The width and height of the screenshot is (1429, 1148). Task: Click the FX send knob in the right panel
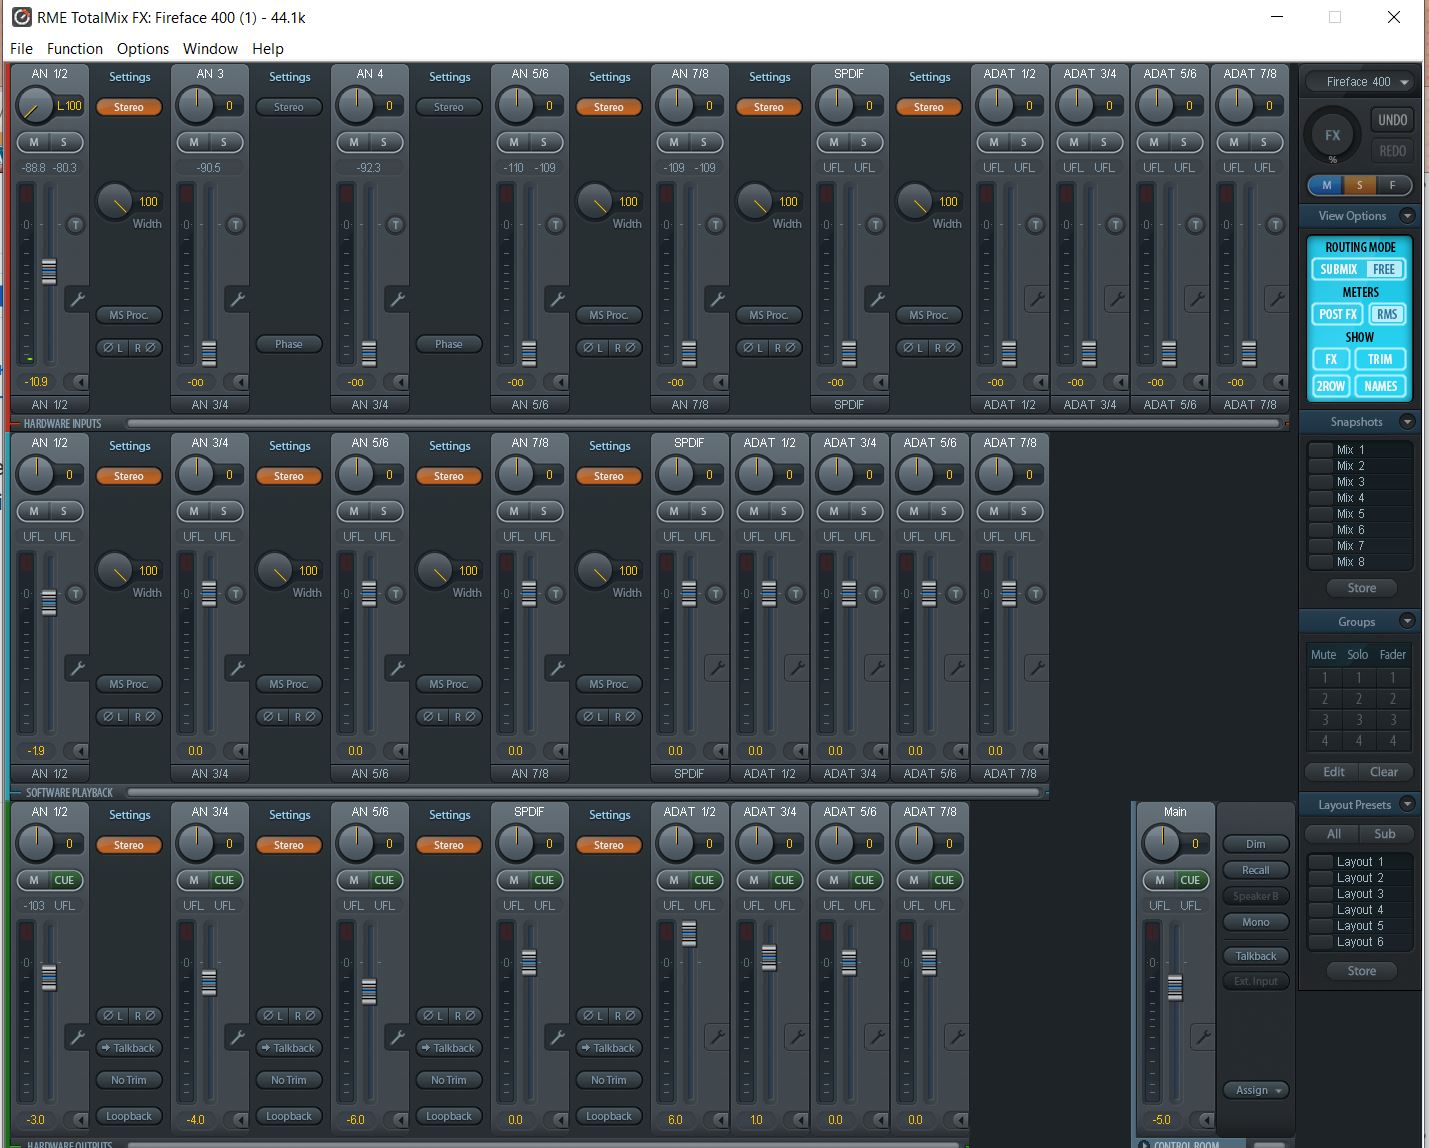[1332, 136]
